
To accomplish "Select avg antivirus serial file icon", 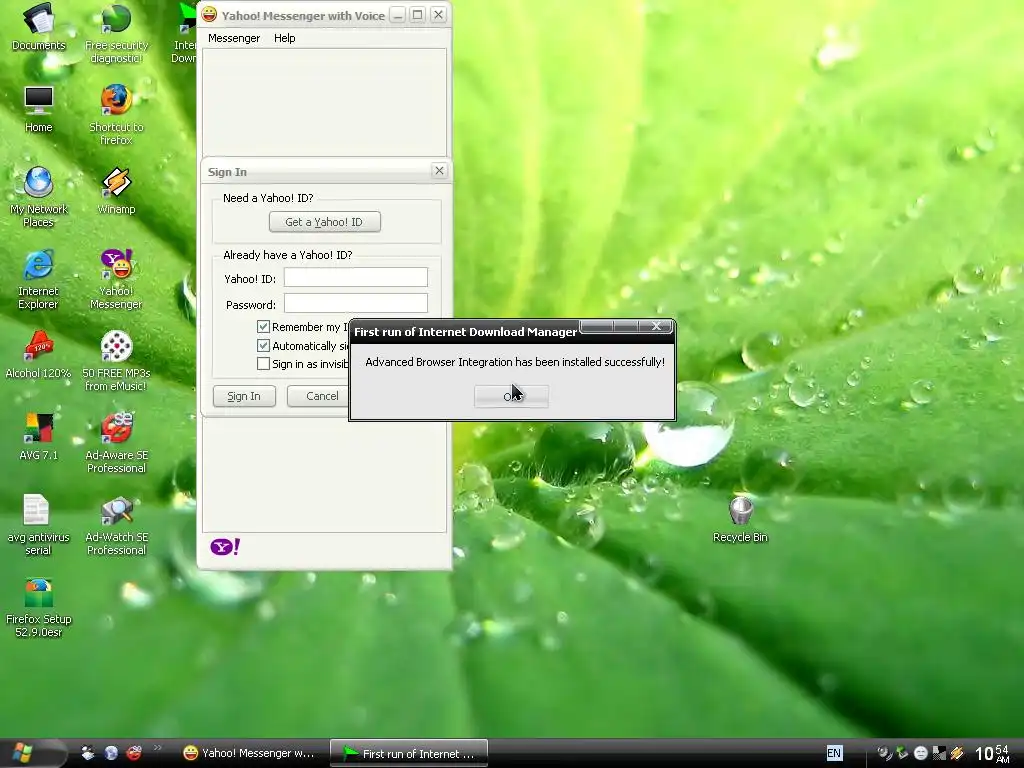I will click(39, 525).
